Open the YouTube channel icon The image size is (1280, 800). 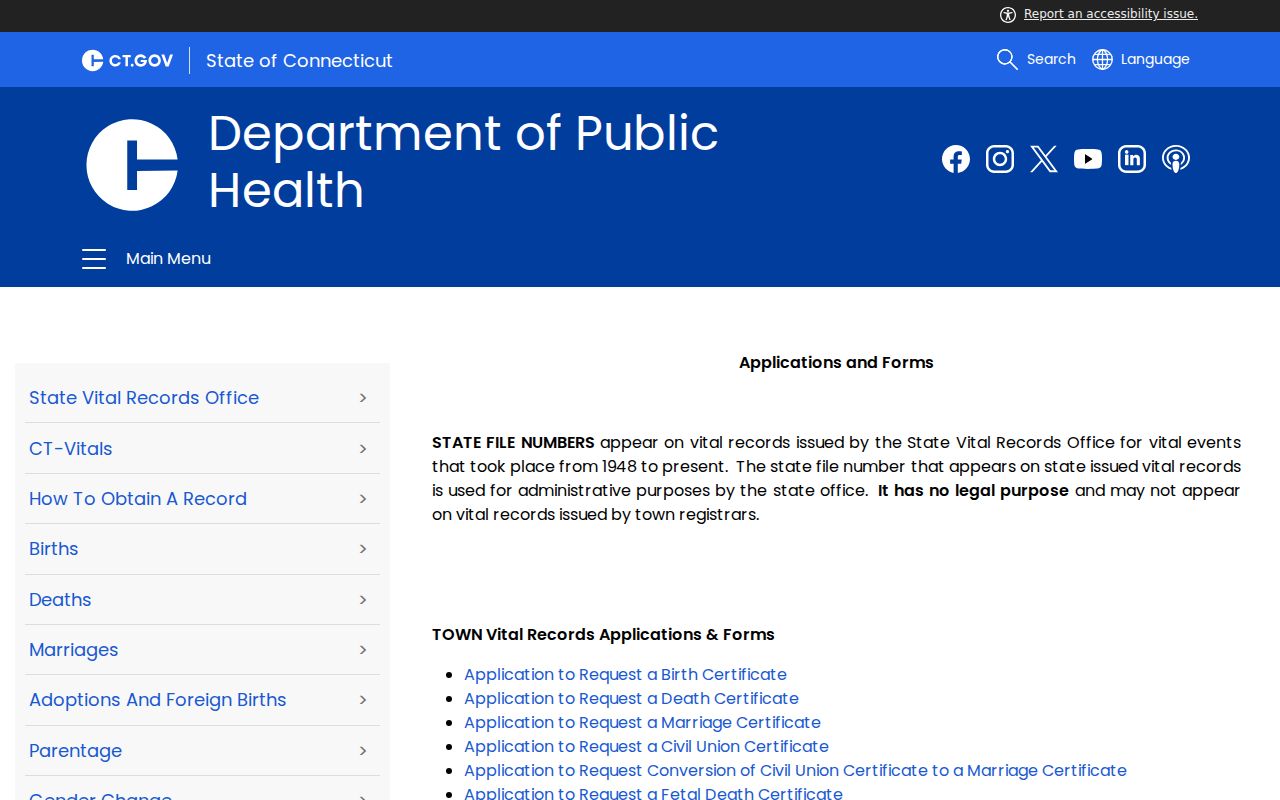click(x=1088, y=159)
